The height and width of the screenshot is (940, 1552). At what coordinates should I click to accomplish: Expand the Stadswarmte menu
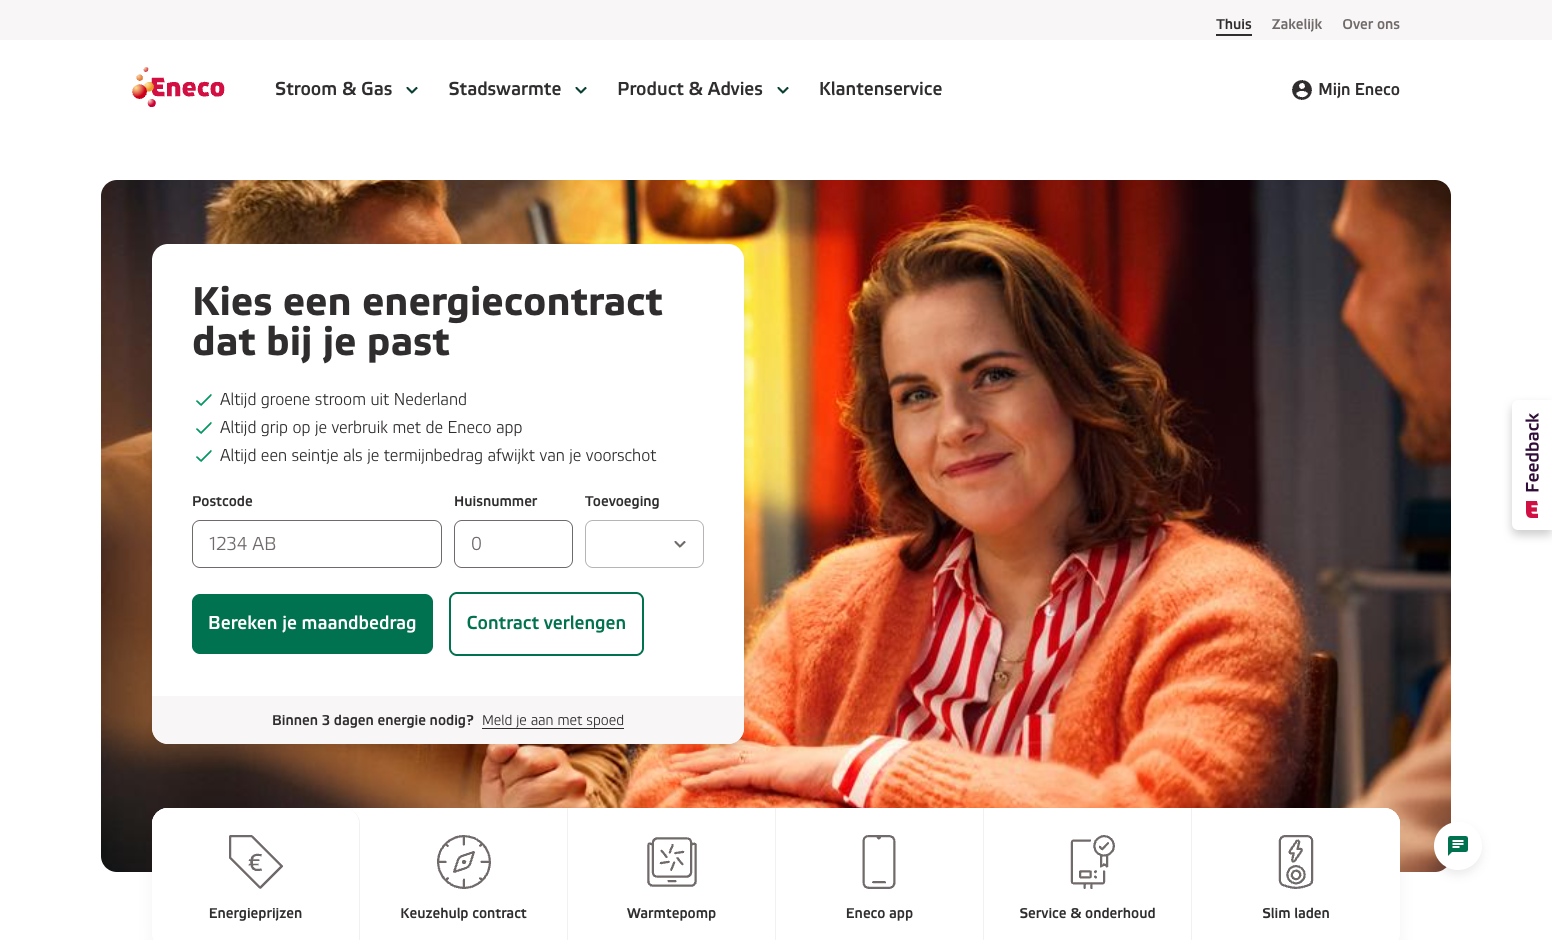point(517,89)
